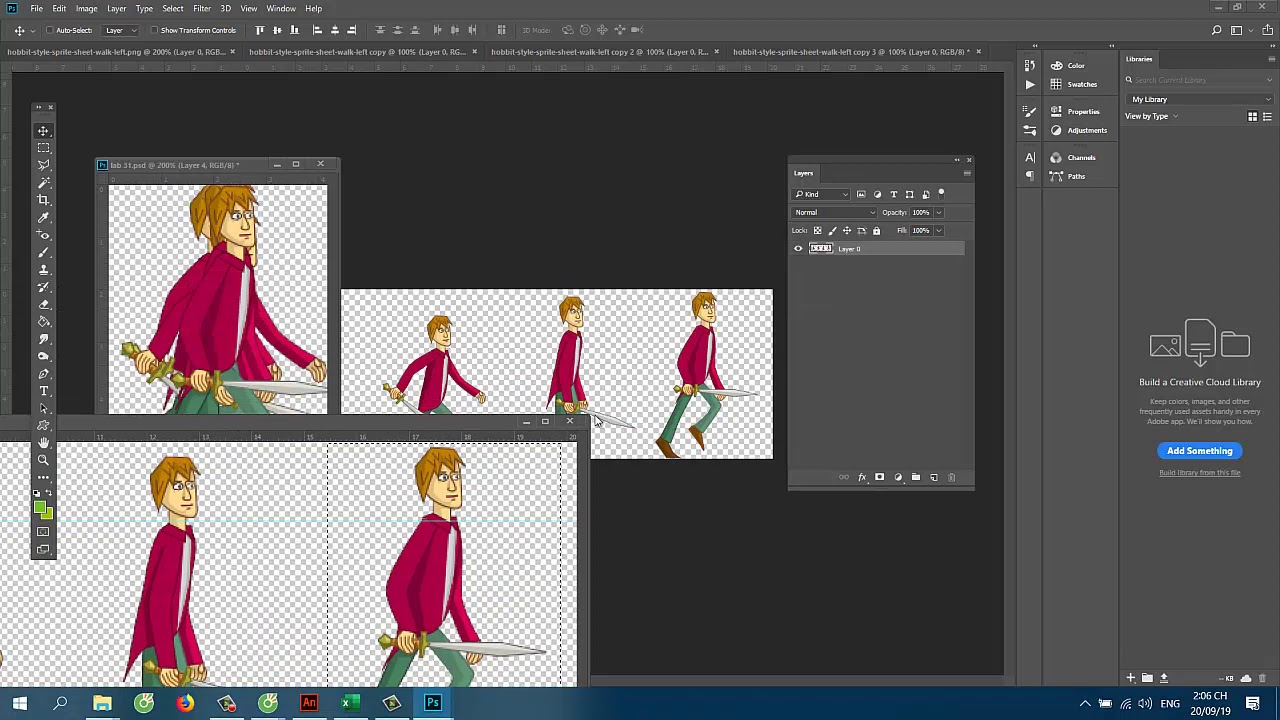
Task: Click the Add layer mask icon
Action: point(880,477)
